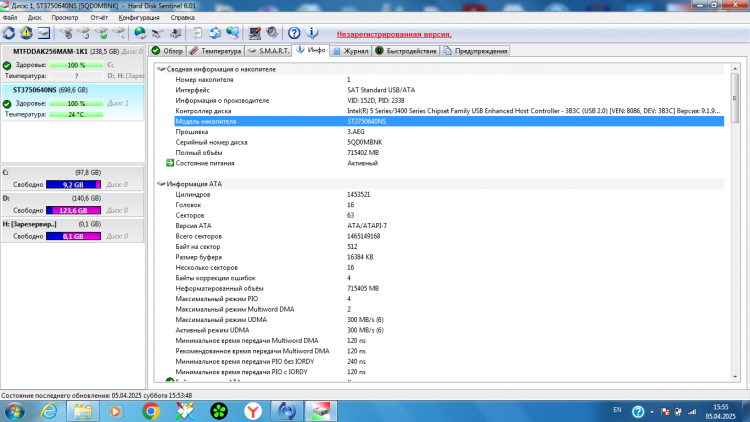Click the gray speaker sound toolbar icon

(272, 33)
